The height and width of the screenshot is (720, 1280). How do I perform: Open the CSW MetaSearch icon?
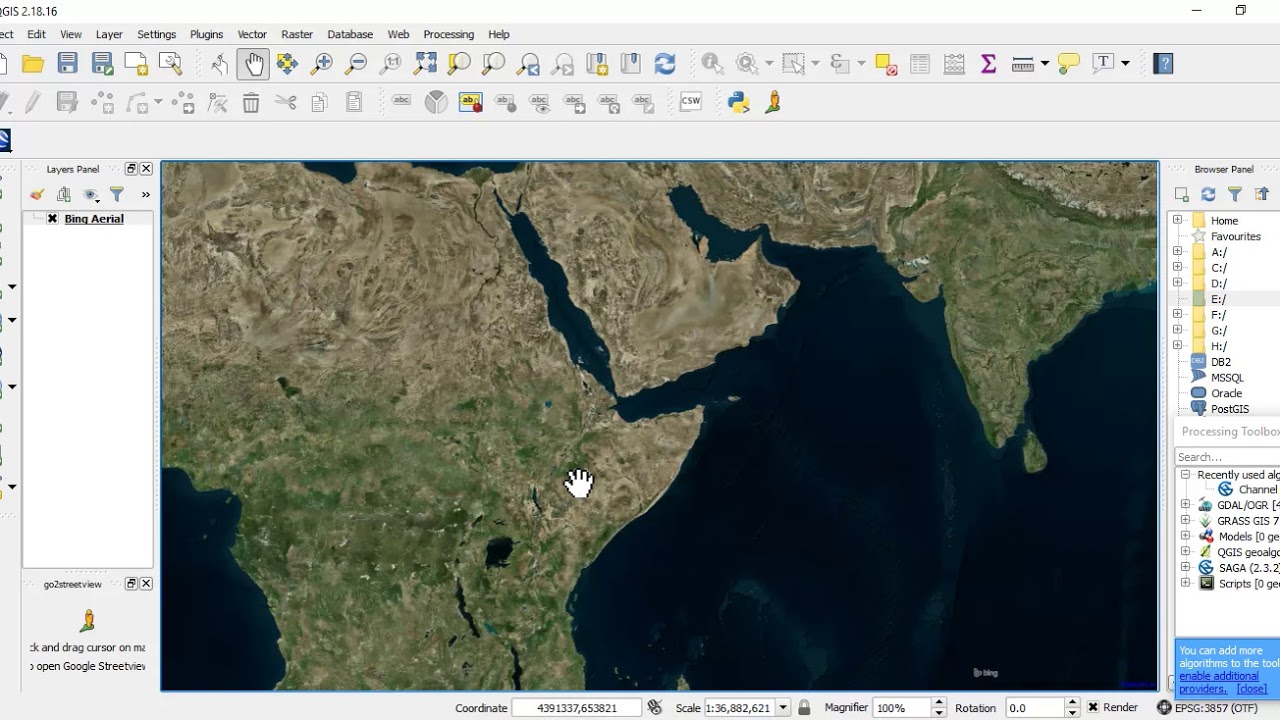tap(691, 102)
